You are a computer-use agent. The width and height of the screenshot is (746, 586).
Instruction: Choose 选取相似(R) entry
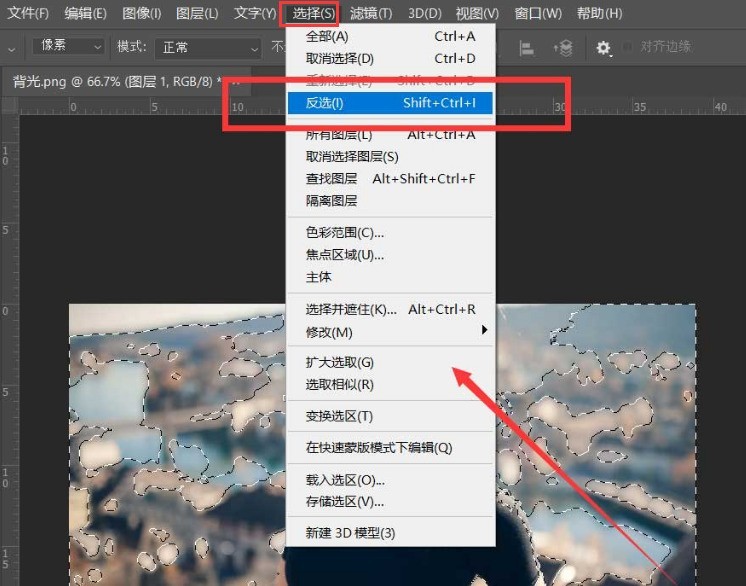click(x=390, y=384)
